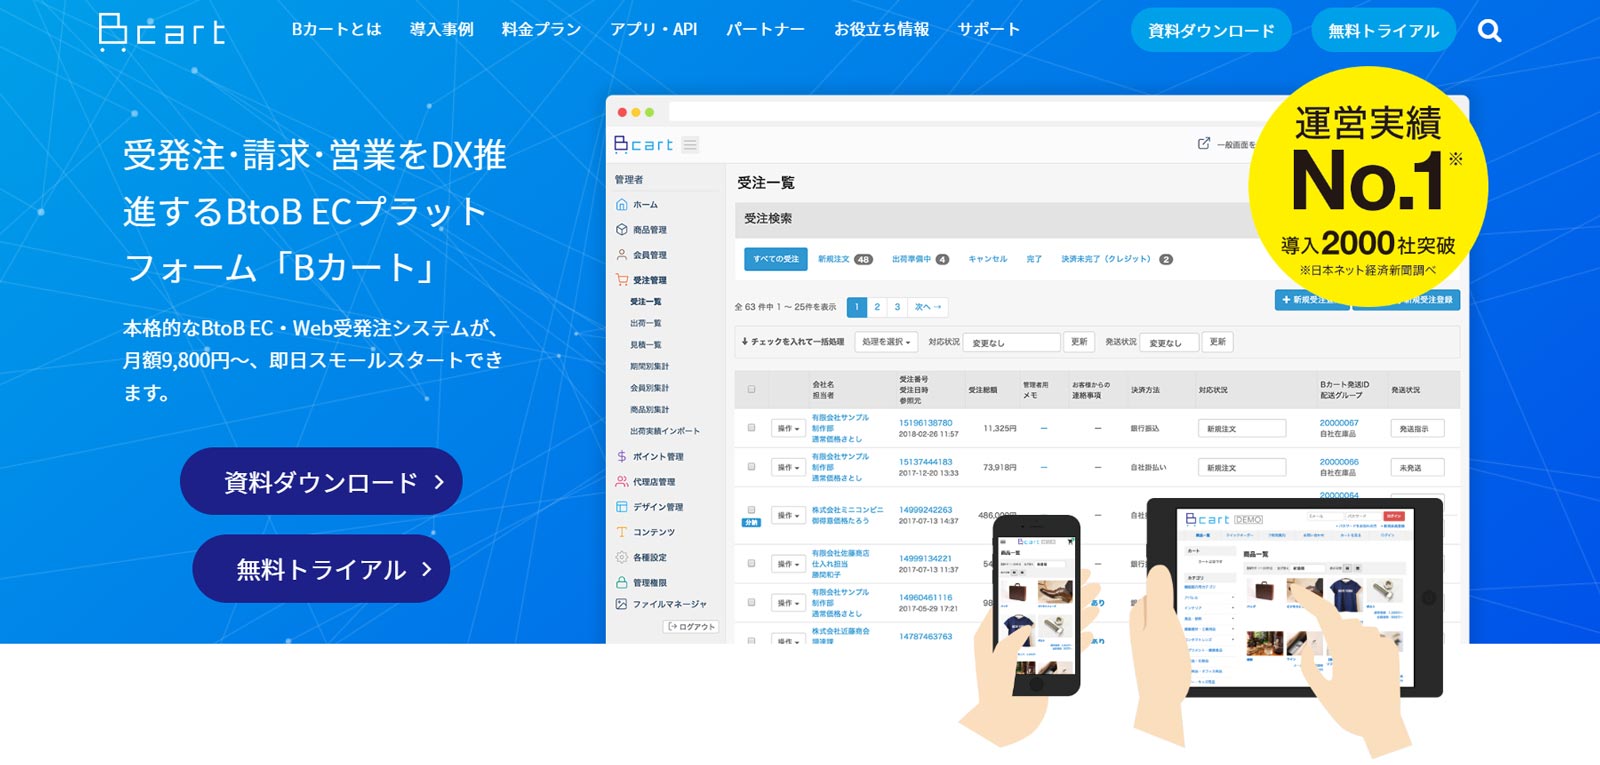1600x765 pixels.
Task: Click the デザイン管理 layout icon
Action: click(x=622, y=507)
